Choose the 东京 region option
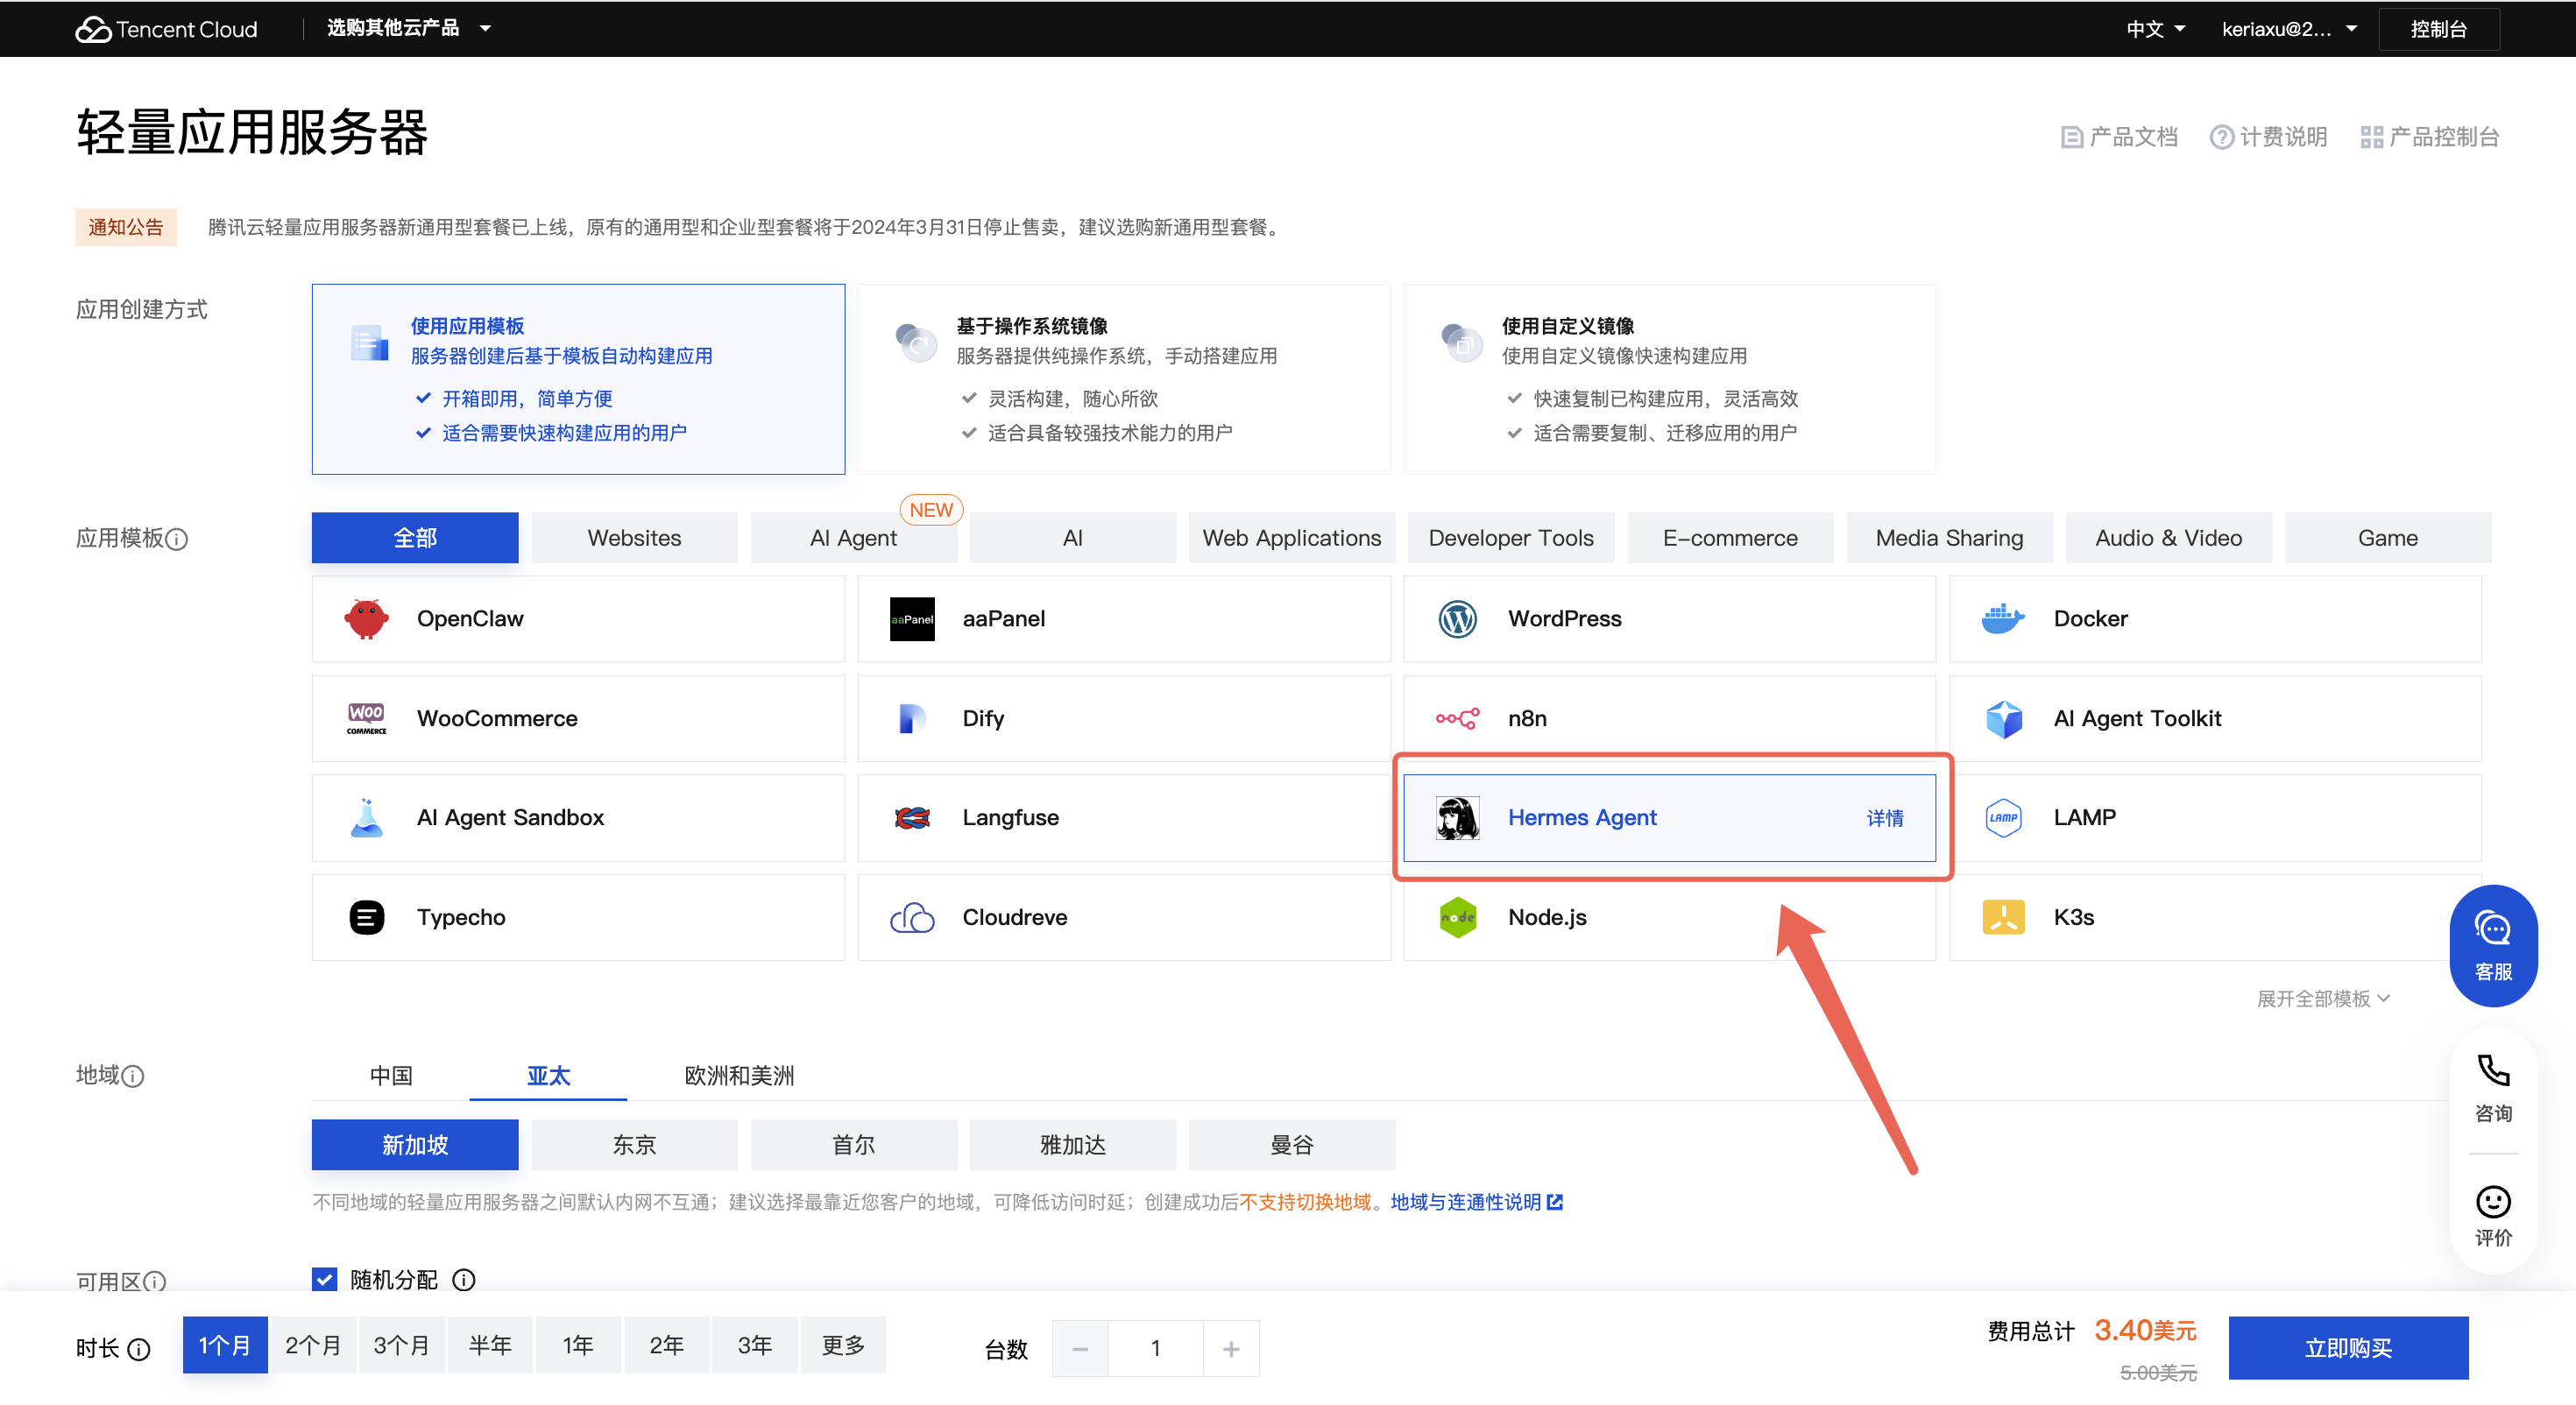 point(634,1145)
